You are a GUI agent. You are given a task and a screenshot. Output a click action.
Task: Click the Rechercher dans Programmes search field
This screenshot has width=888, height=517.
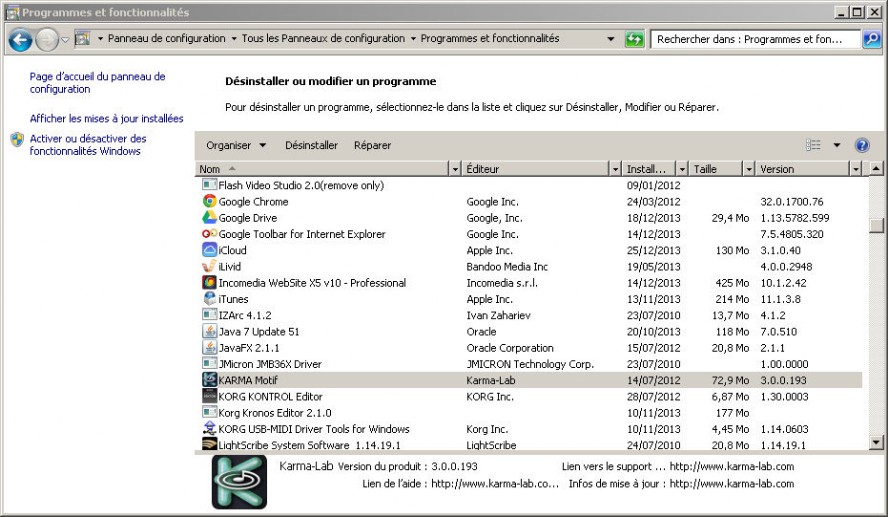[x=755, y=39]
